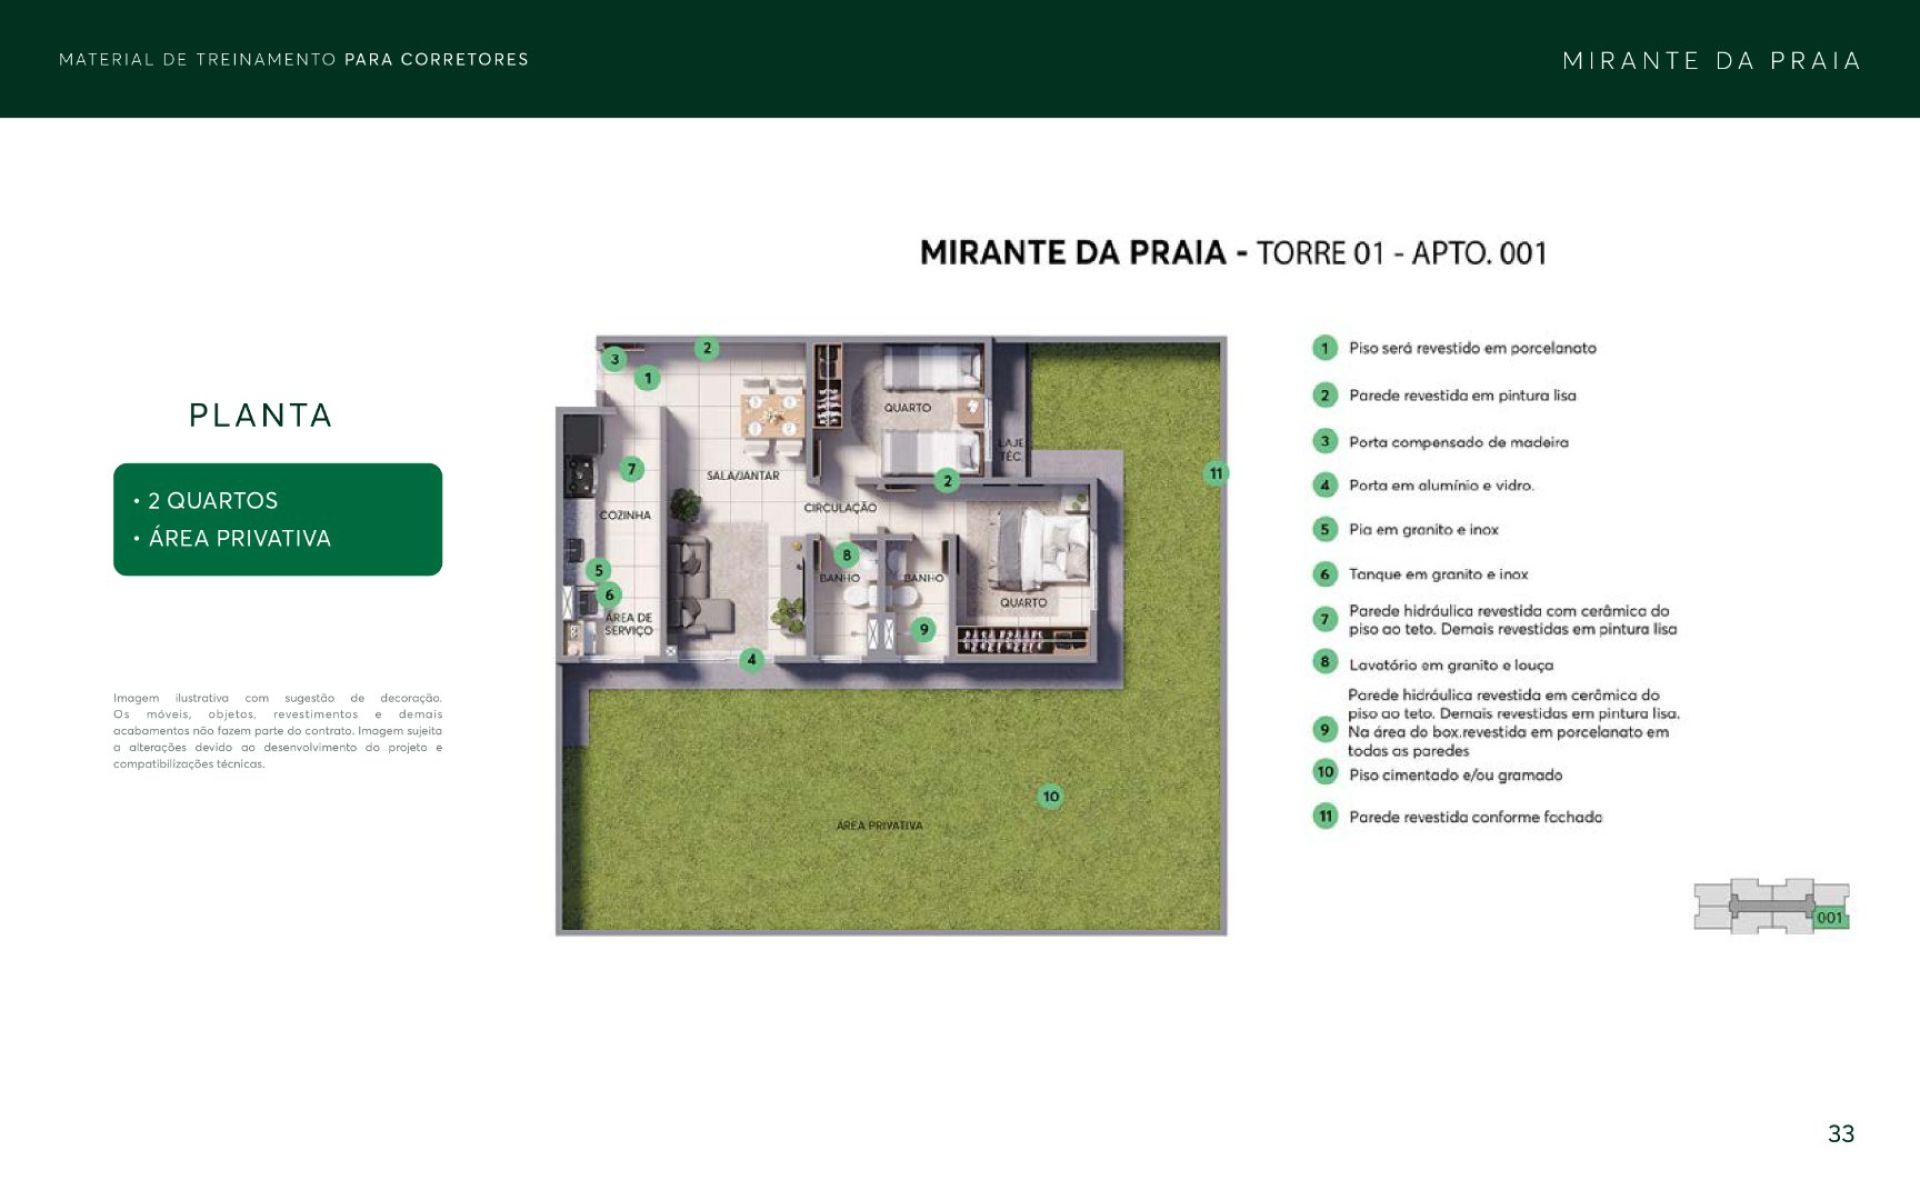The width and height of the screenshot is (1920, 1200).
Task: Click the Área Privativa label on the lawn
Action: click(879, 825)
